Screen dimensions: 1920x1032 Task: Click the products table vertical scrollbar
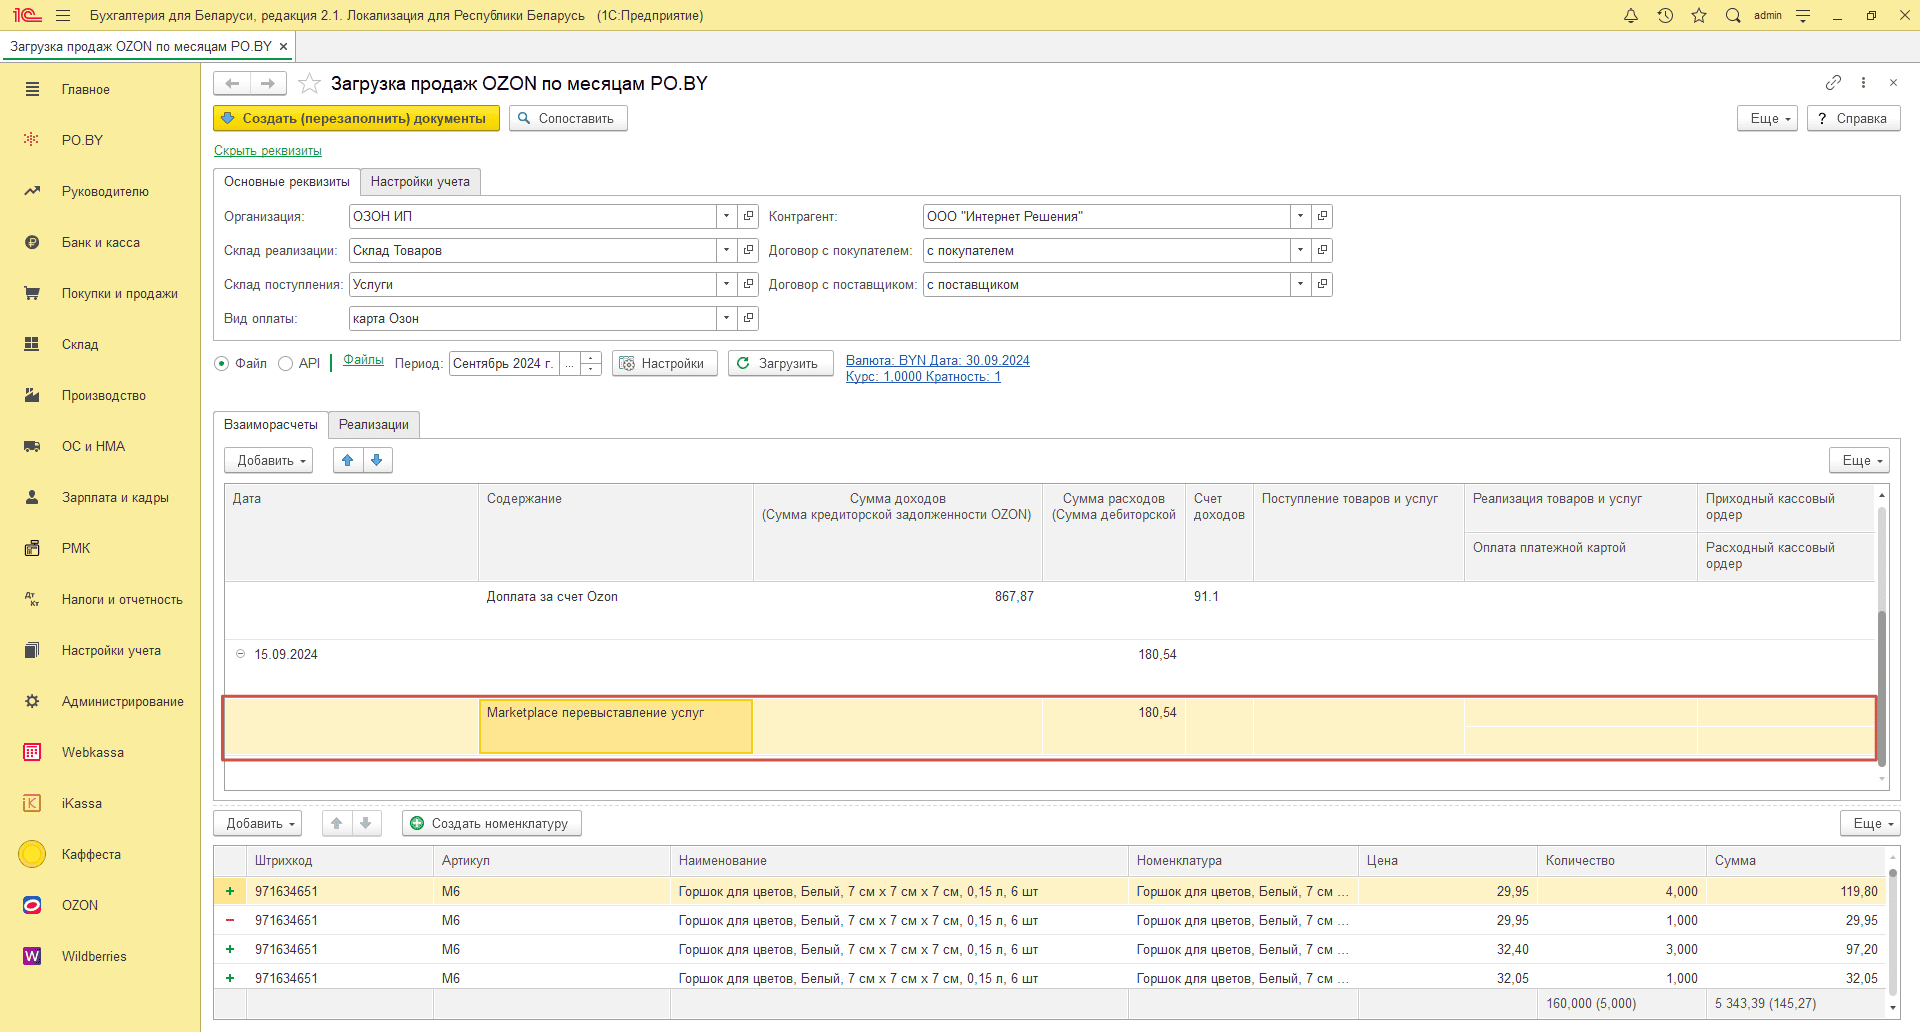coord(1892,932)
